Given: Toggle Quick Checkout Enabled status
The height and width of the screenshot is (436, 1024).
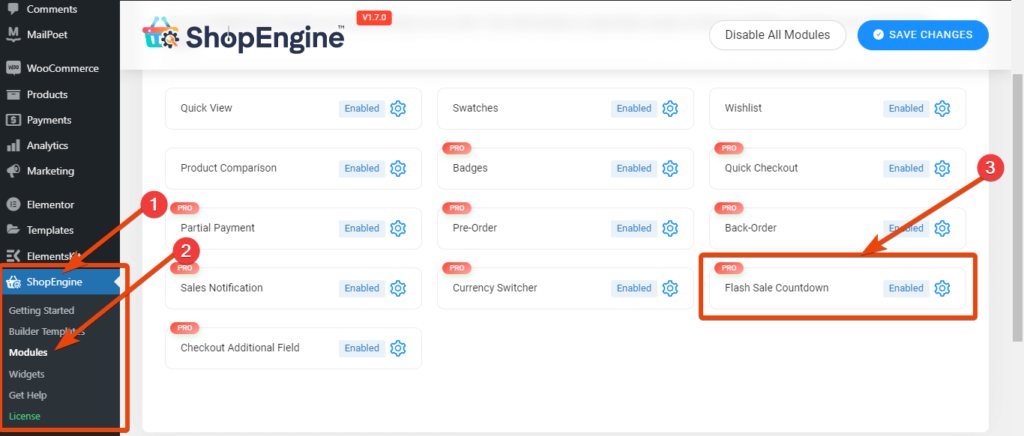Looking at the screenshot, I should tap(906, 168).
